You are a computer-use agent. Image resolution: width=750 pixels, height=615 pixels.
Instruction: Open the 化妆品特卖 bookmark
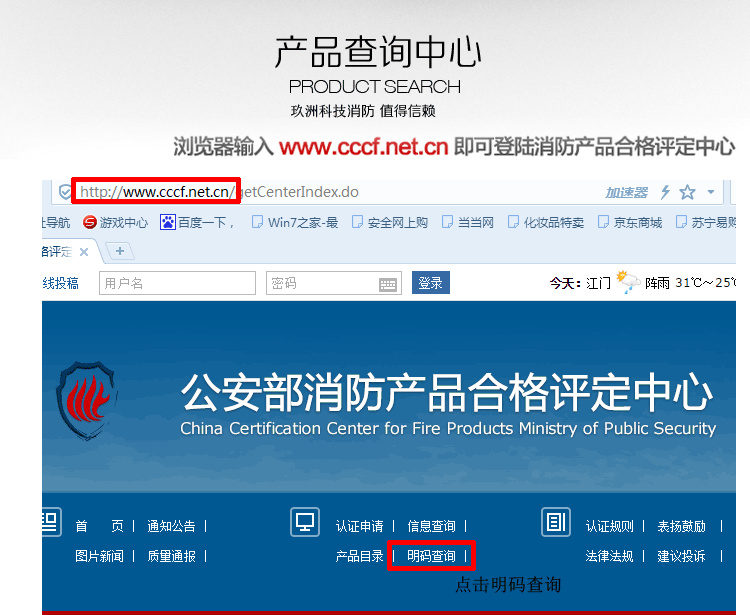click(x=546, y=222)
